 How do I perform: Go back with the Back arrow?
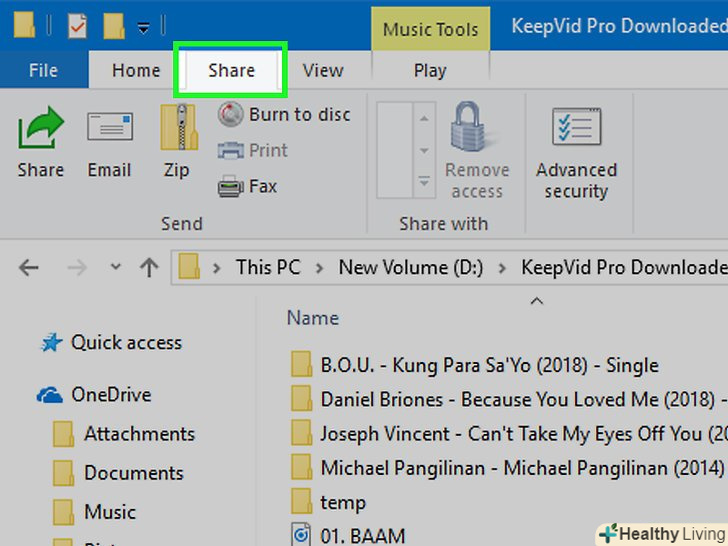coord(29,267)
